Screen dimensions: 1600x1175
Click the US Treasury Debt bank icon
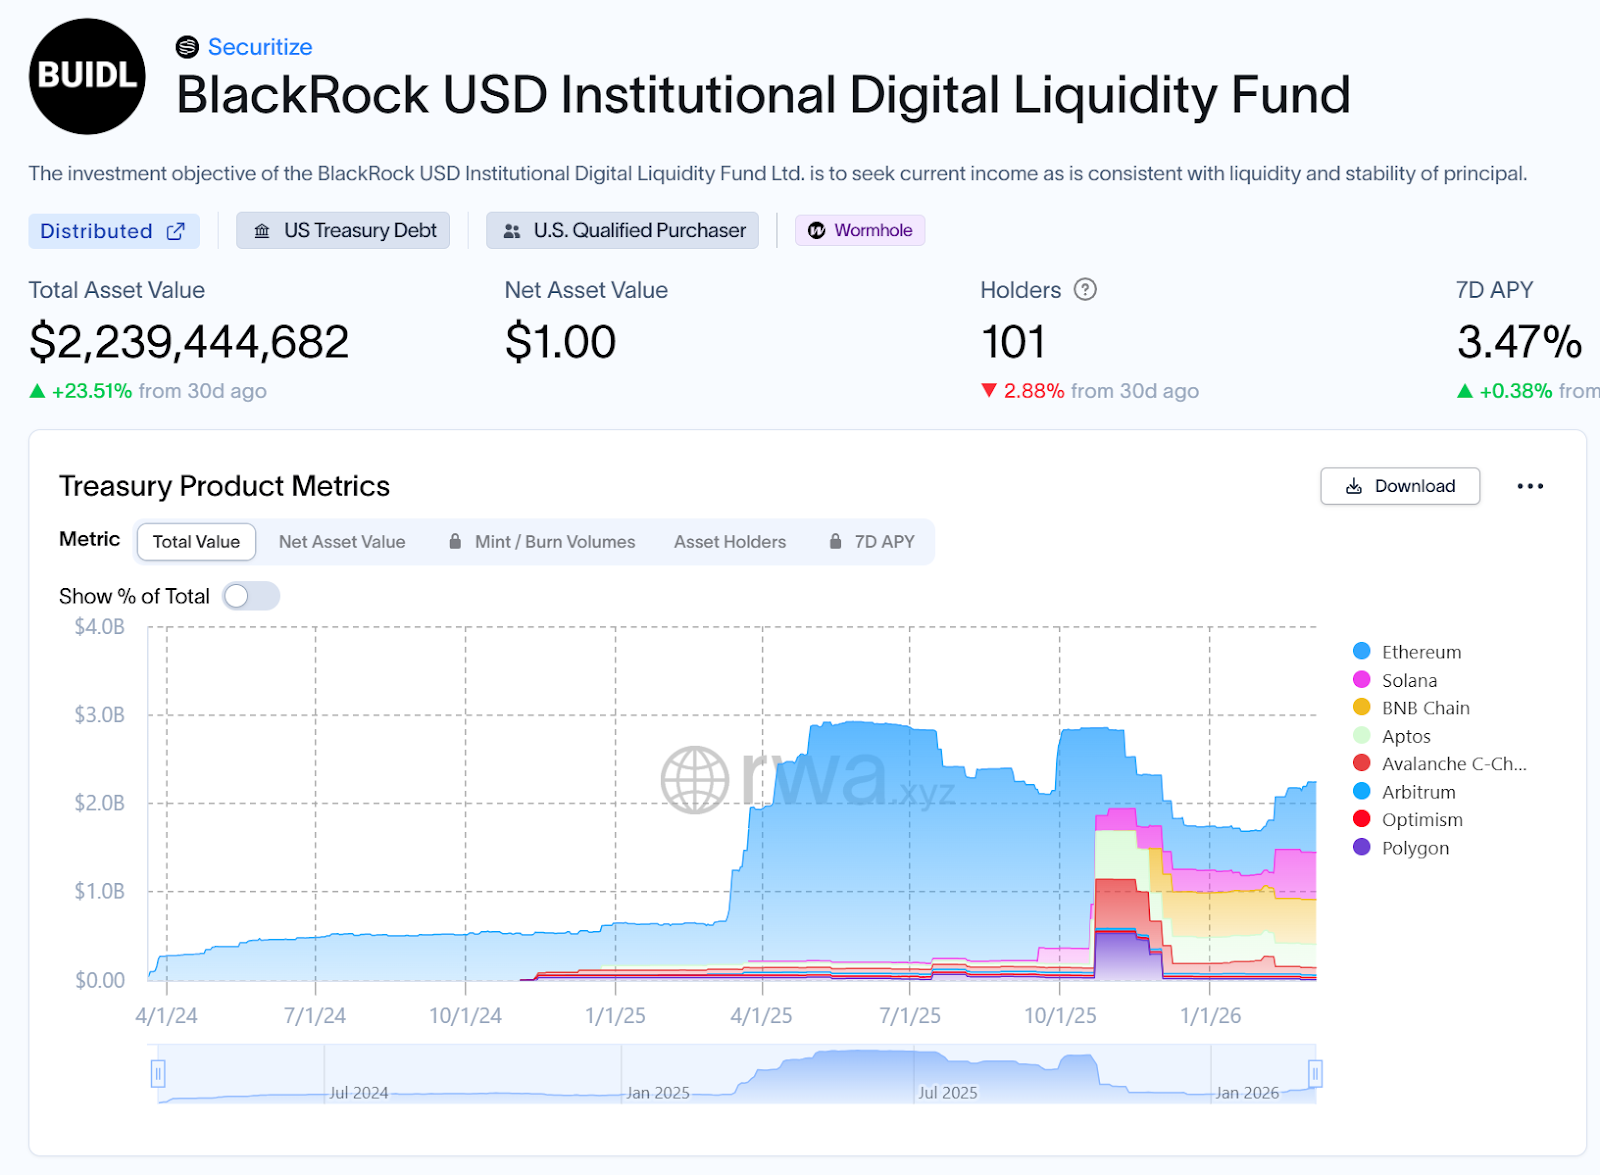262,231
